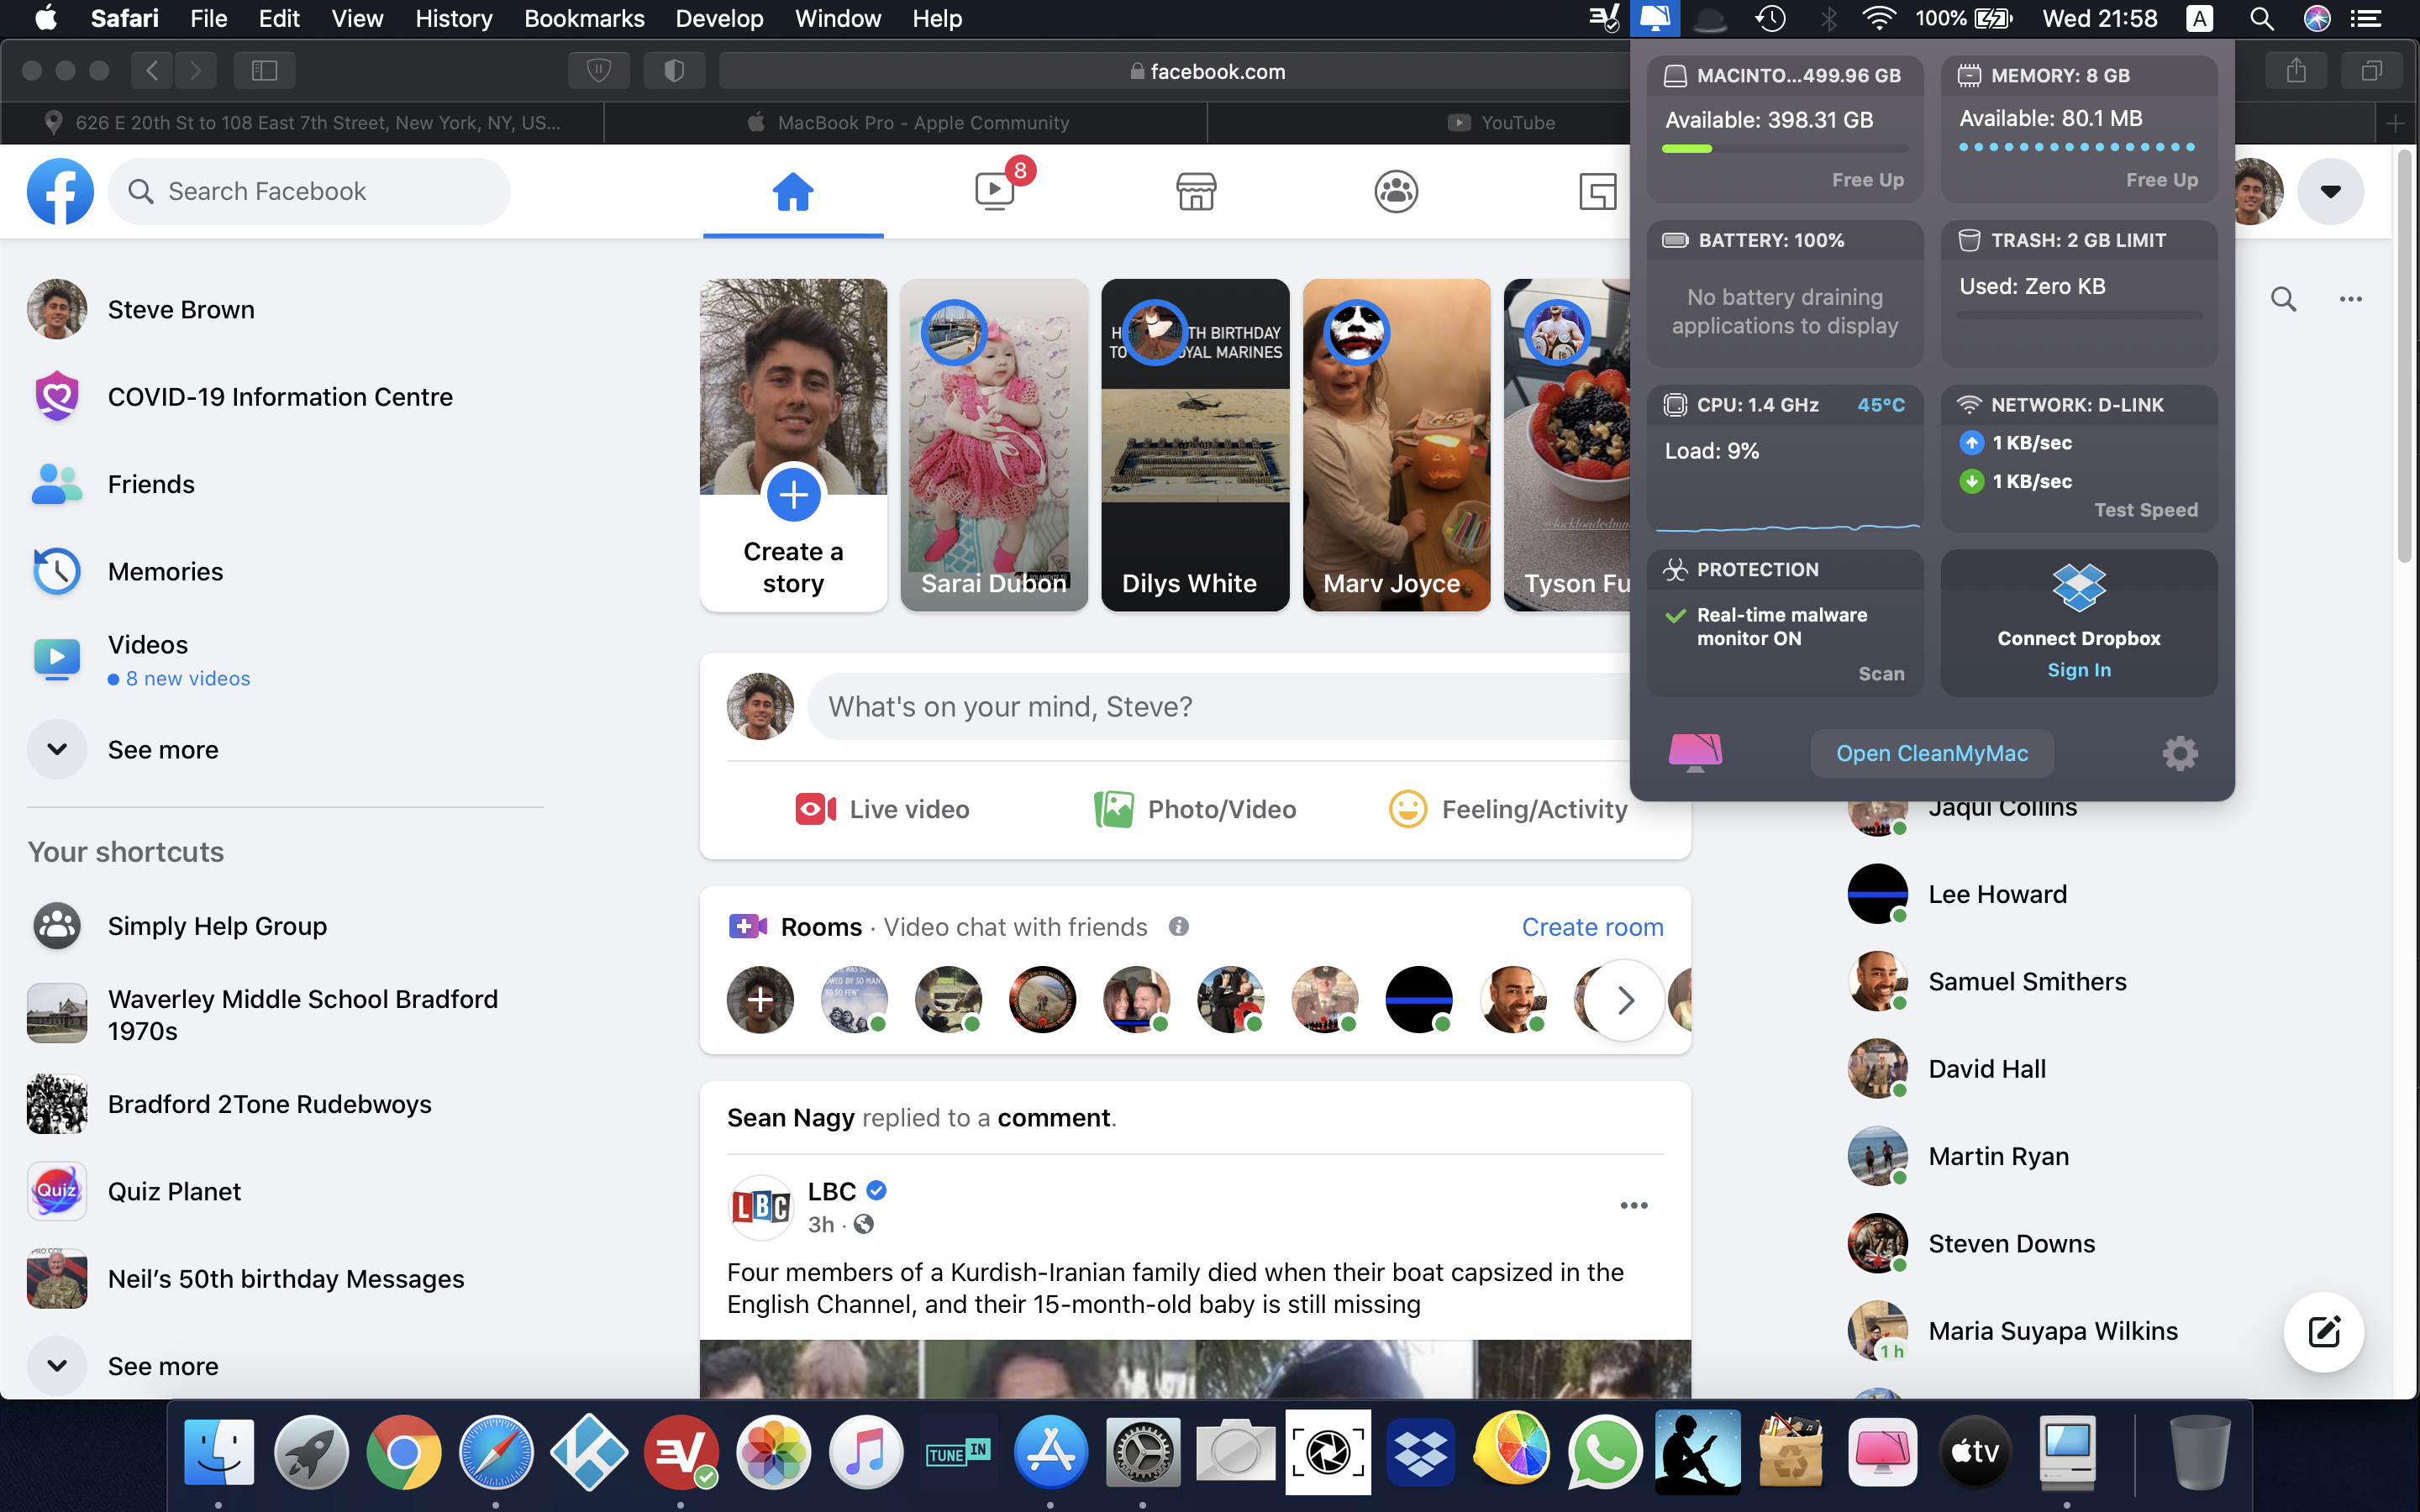Image resolution: width=2420 pixels, height=1512 pixels.
Task: Click the new message compose icon
Action: [2324, 1332]
